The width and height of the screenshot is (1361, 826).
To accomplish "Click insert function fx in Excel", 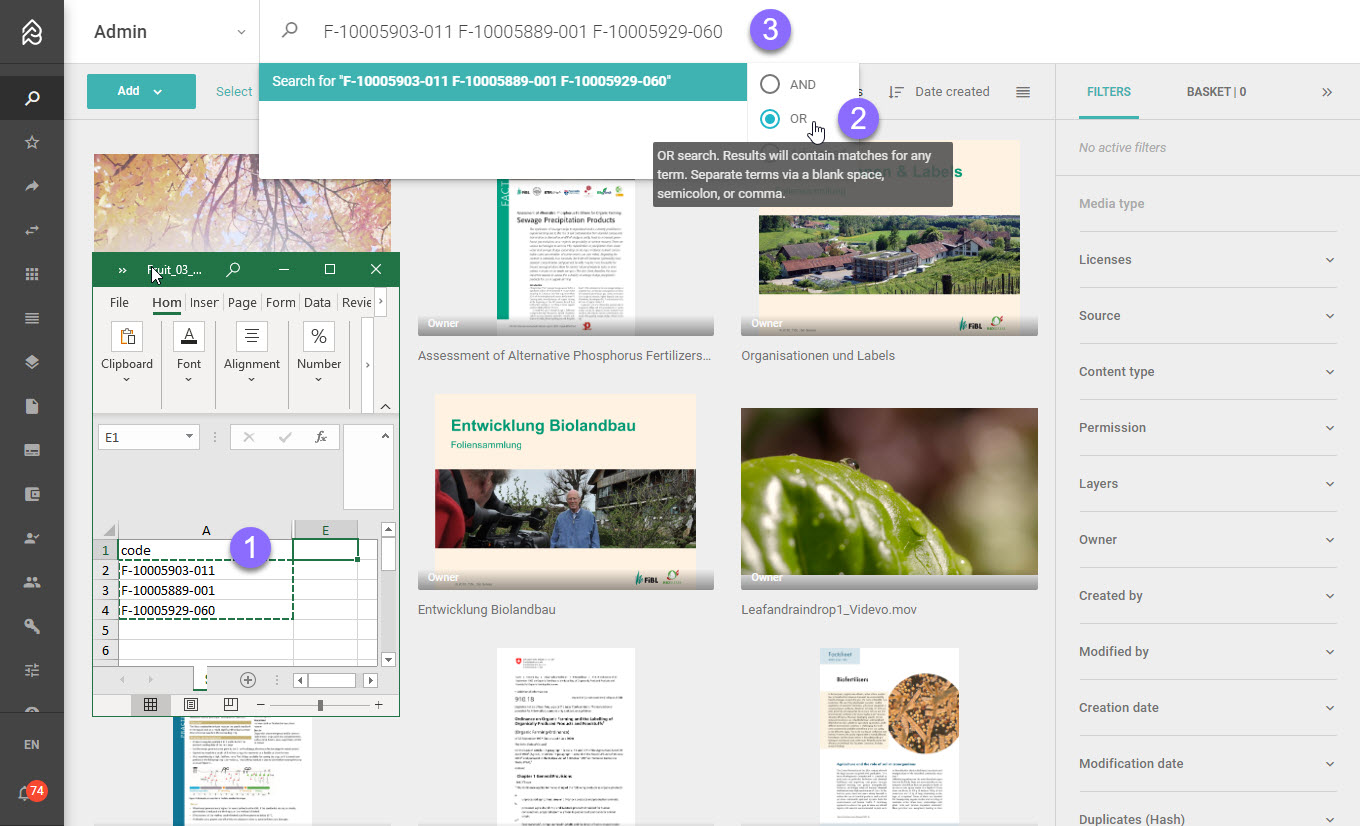I will [321, 437].
